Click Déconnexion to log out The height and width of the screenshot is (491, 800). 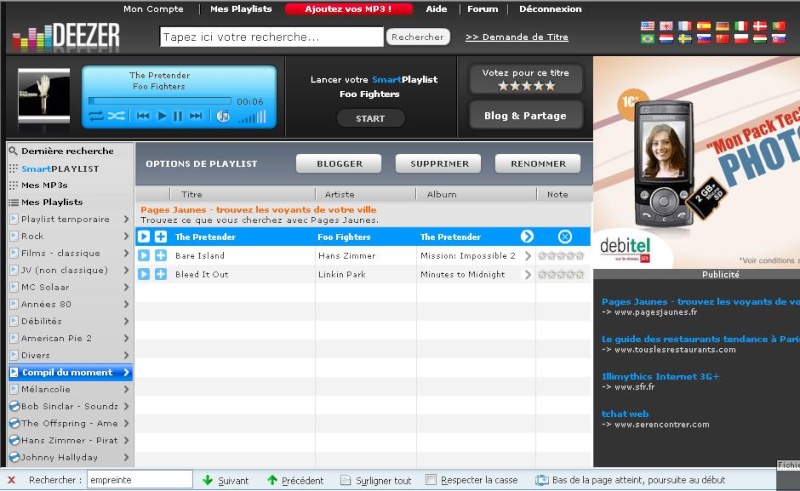point(550,9)
